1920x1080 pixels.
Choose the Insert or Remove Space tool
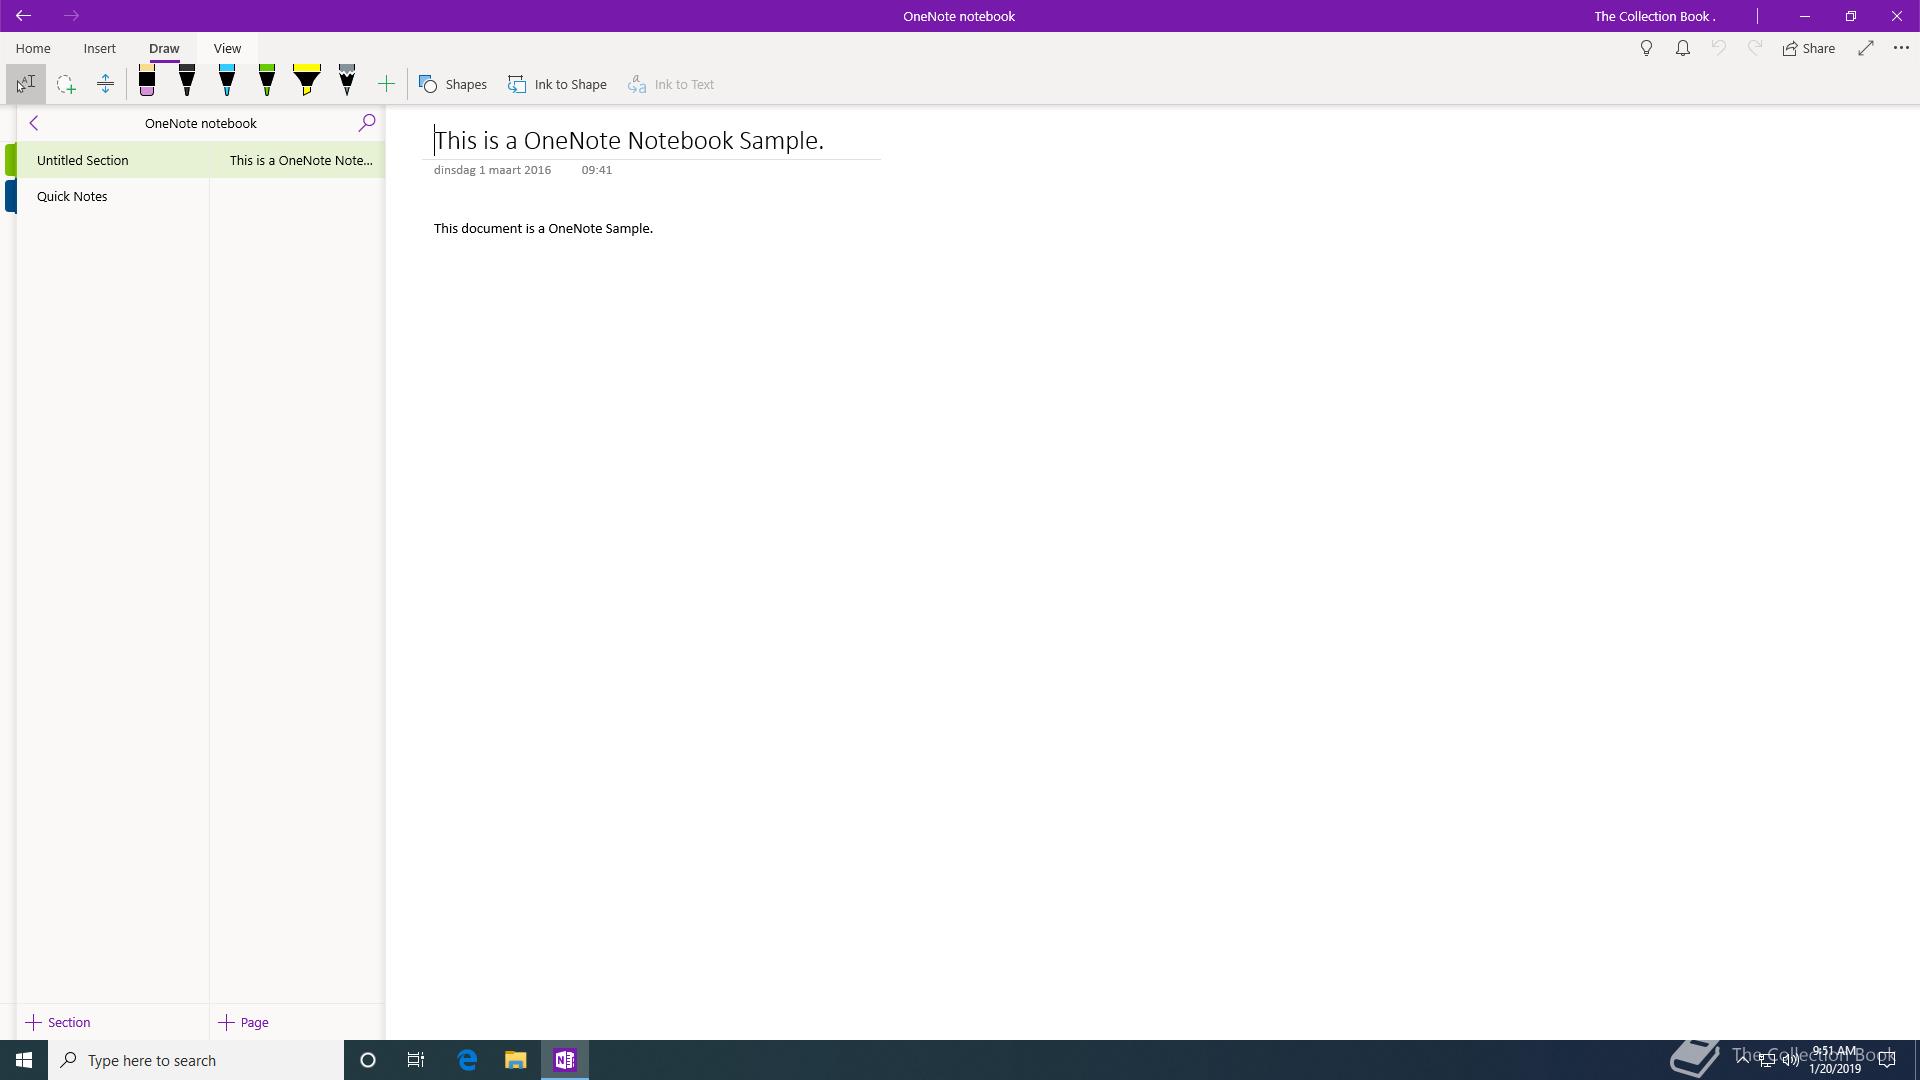tap(105, 84)
